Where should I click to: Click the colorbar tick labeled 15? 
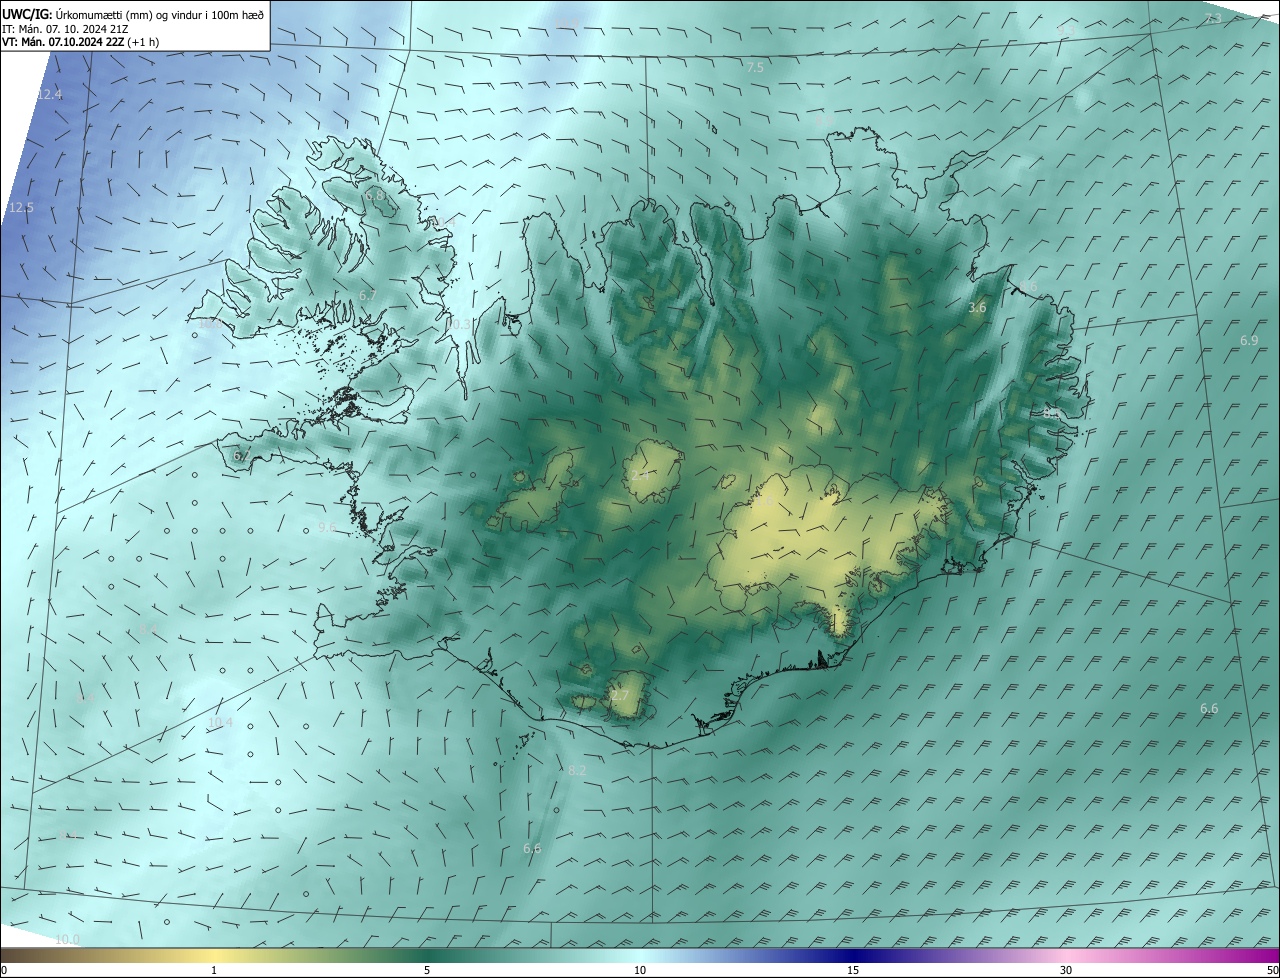[853, 970]
